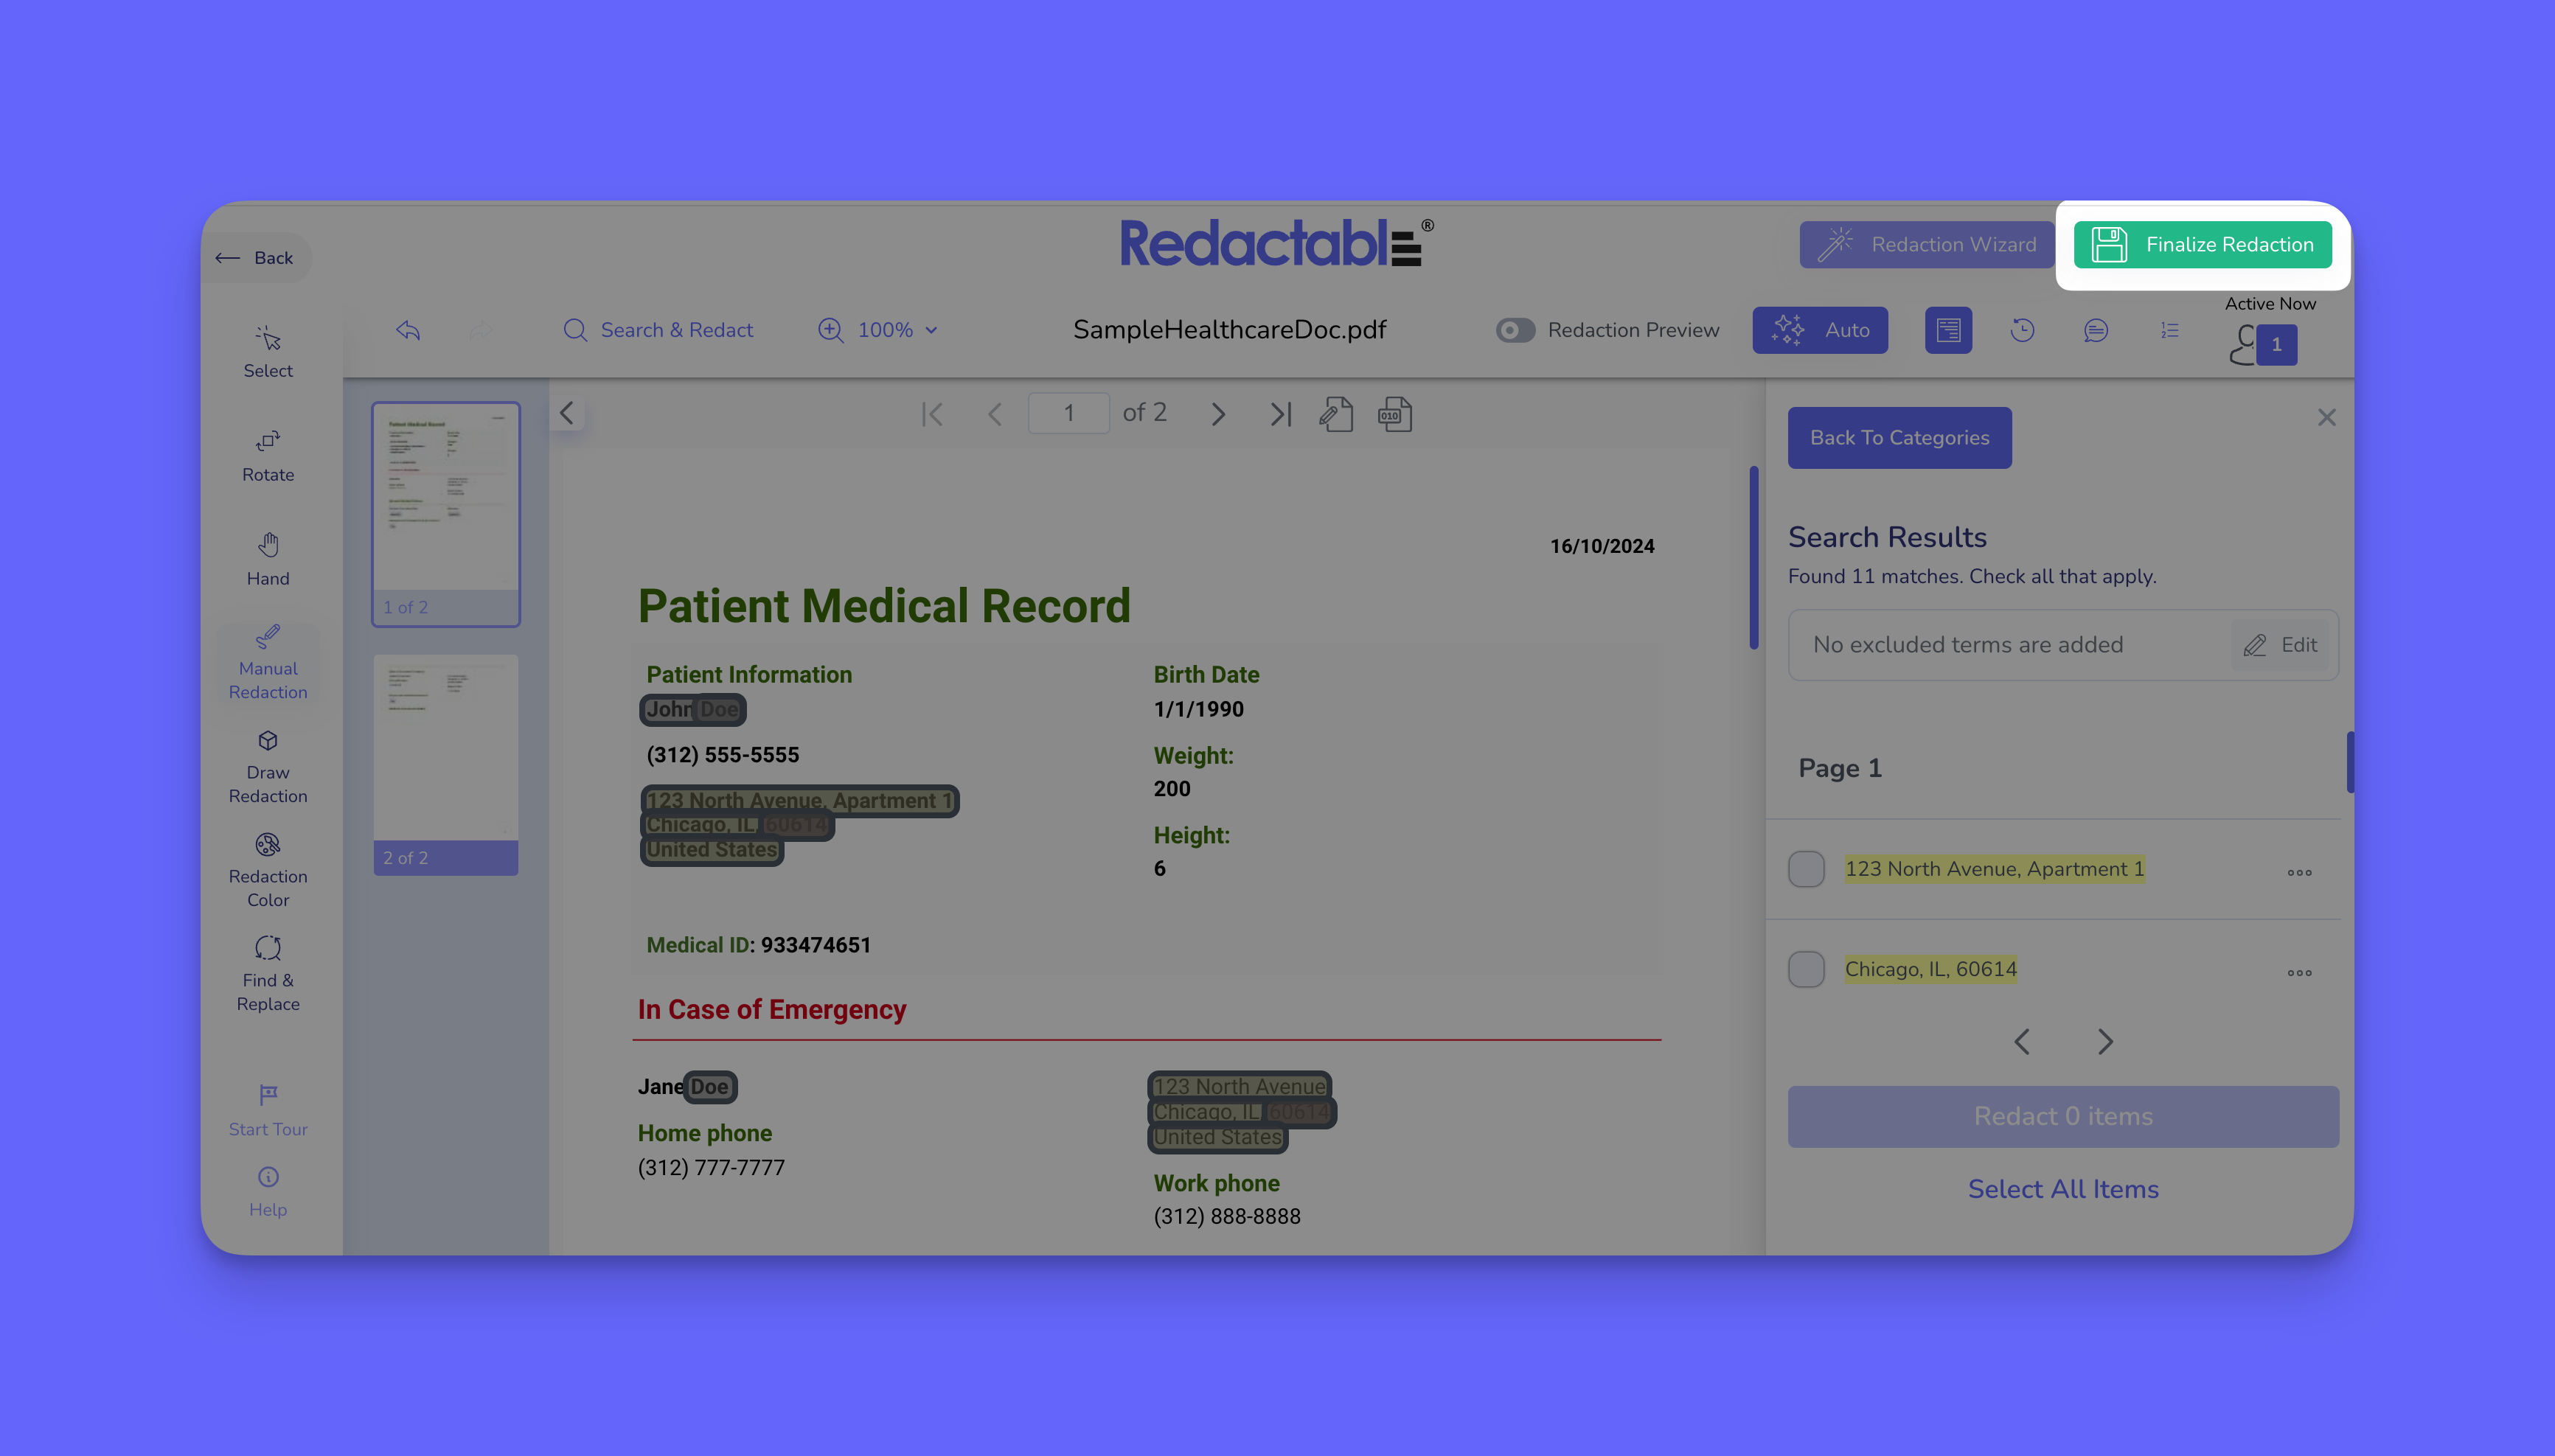Open Redaction Color palette tool
2555x1456 pixels.
[268, 871]
